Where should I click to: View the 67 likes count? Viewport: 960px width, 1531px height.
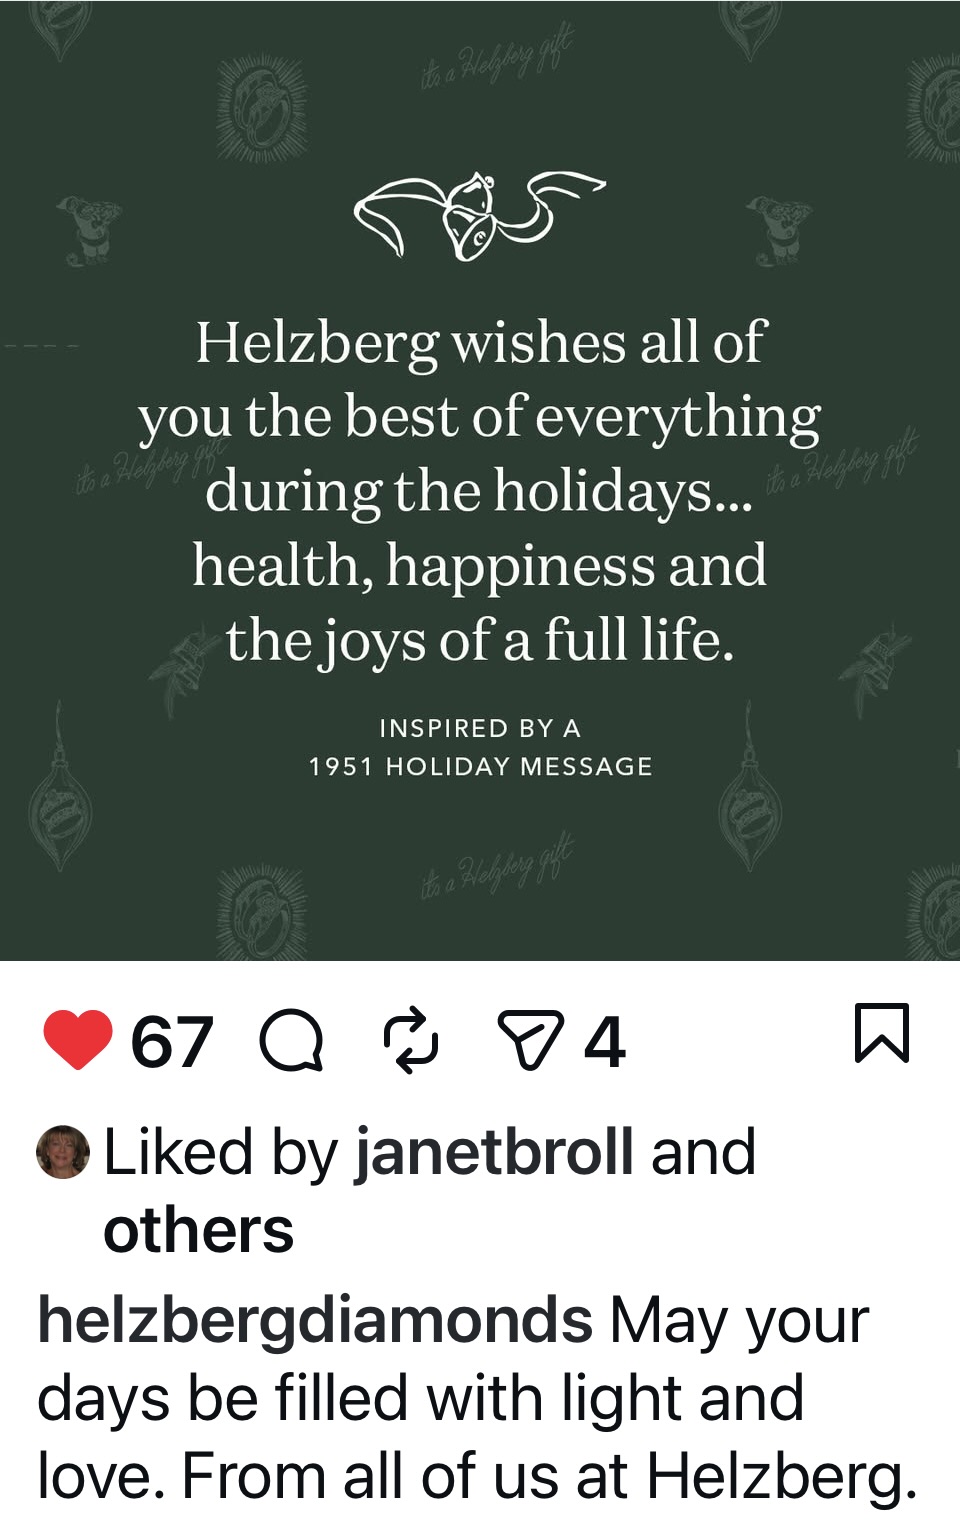pyautogui.click(x=172, y=1042)
